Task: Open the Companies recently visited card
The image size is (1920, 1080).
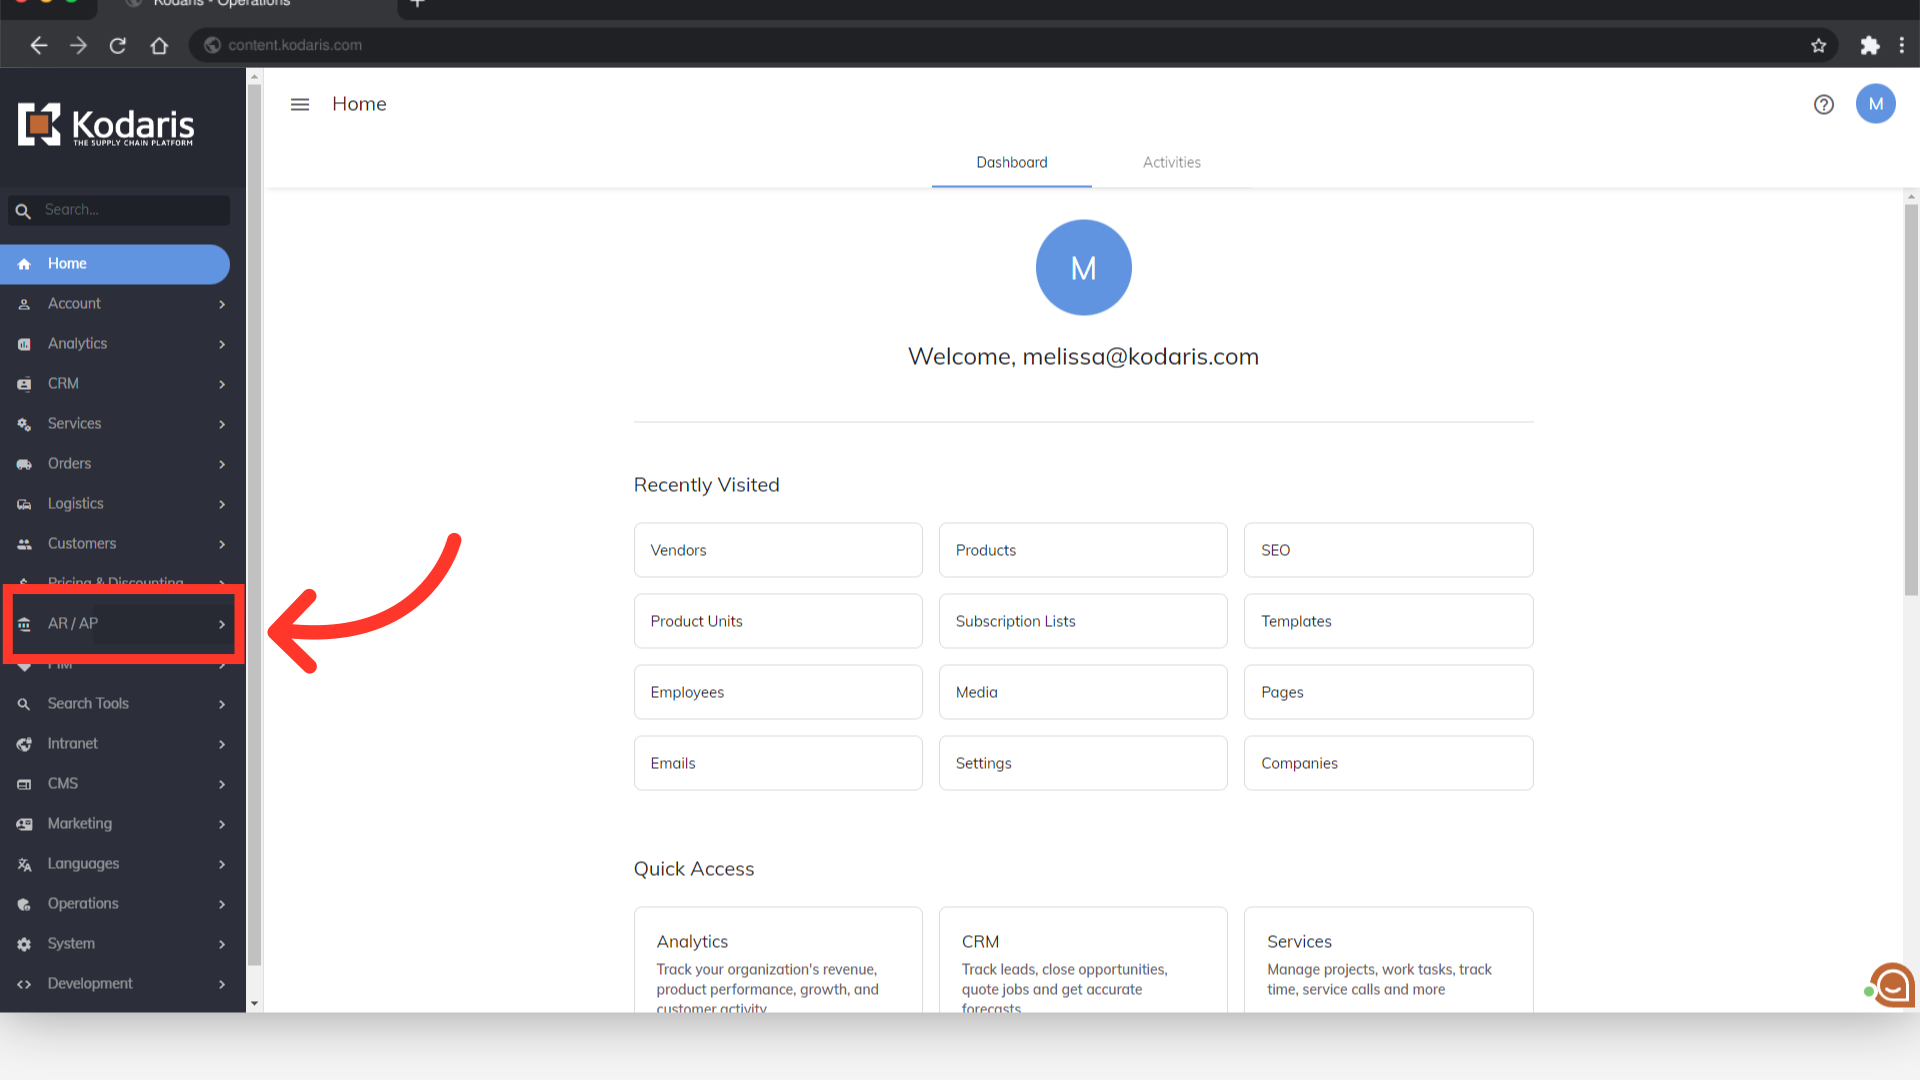Action: pyautogui.click(x=1387, y=763)
